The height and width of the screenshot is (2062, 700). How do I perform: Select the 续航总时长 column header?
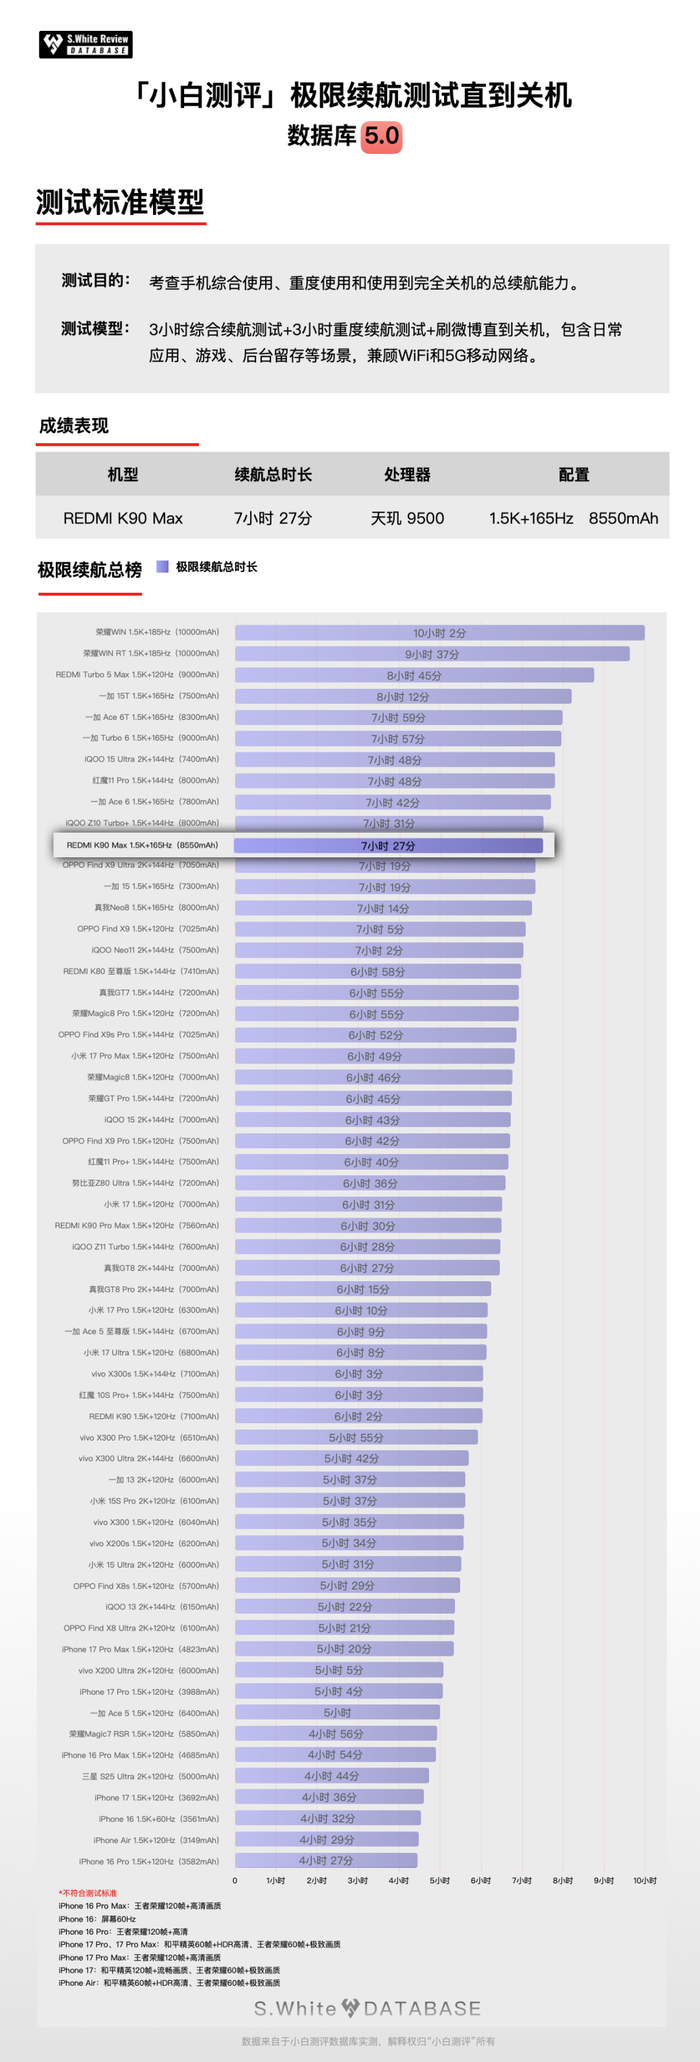click(x=273, y=474)
